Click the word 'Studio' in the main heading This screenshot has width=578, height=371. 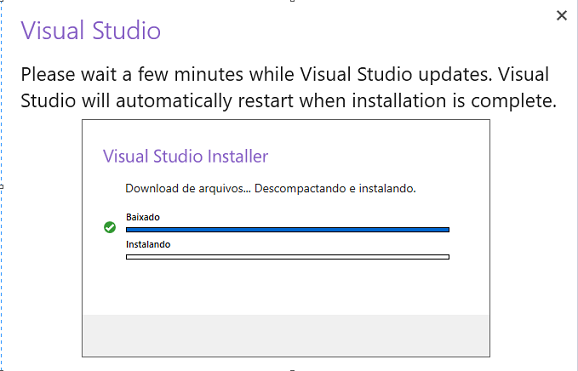click(x=126, y=30)
